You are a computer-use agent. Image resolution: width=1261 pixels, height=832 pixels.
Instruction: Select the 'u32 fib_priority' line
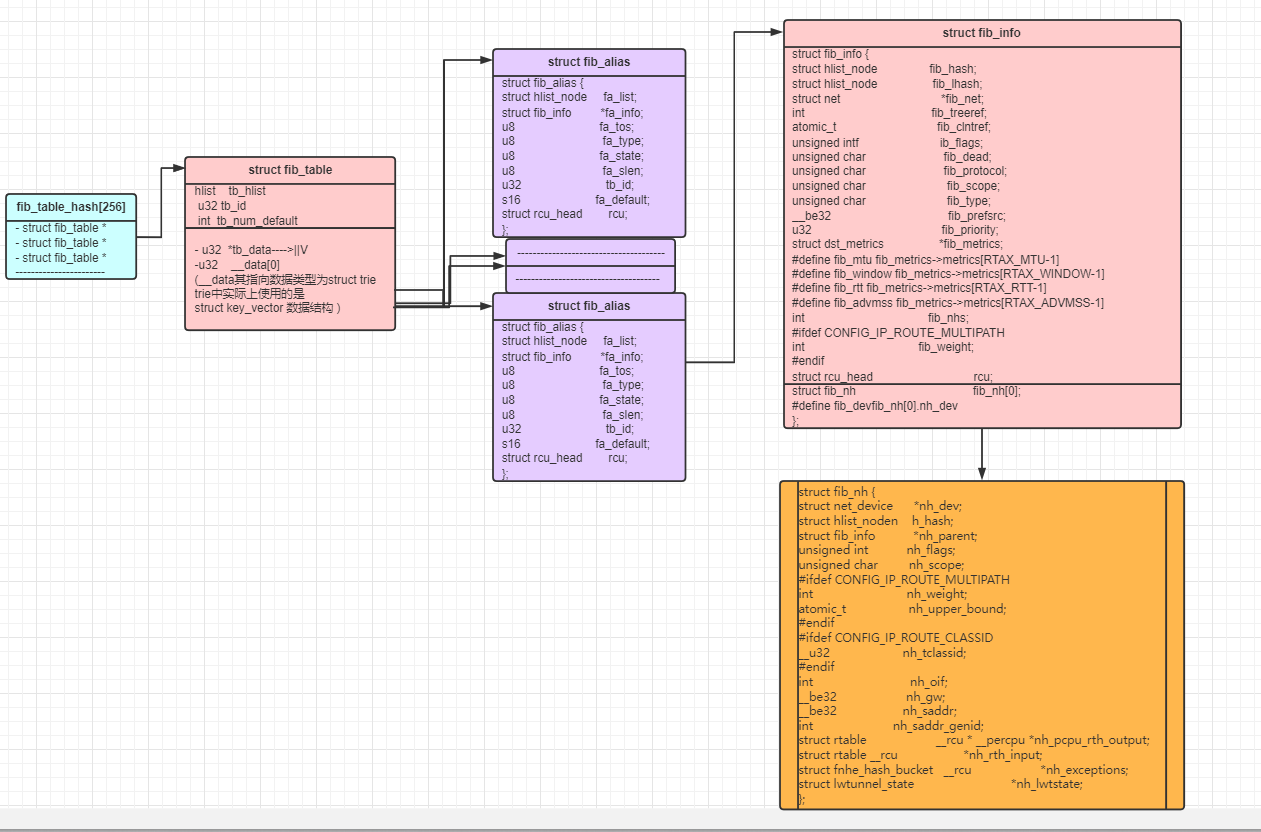click(x=895, y=229)
